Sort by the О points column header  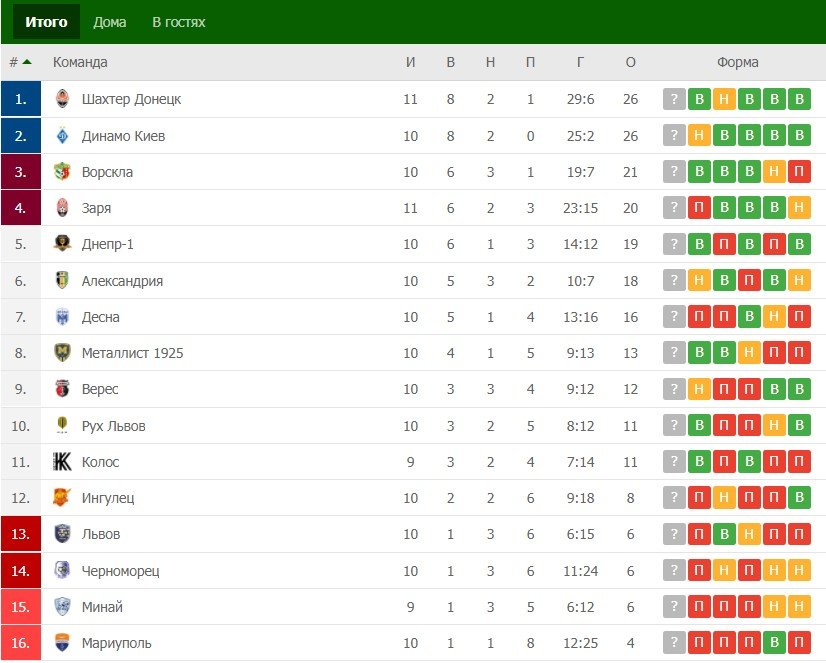point(630,62)
